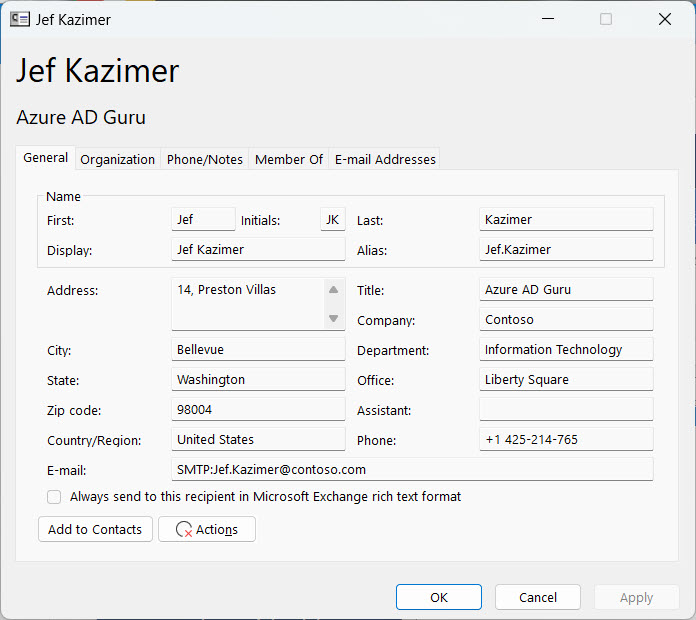Minimize the Jef Kazimer dialog window
This screenshot has width=696, height=620.
tap(548, 19)
